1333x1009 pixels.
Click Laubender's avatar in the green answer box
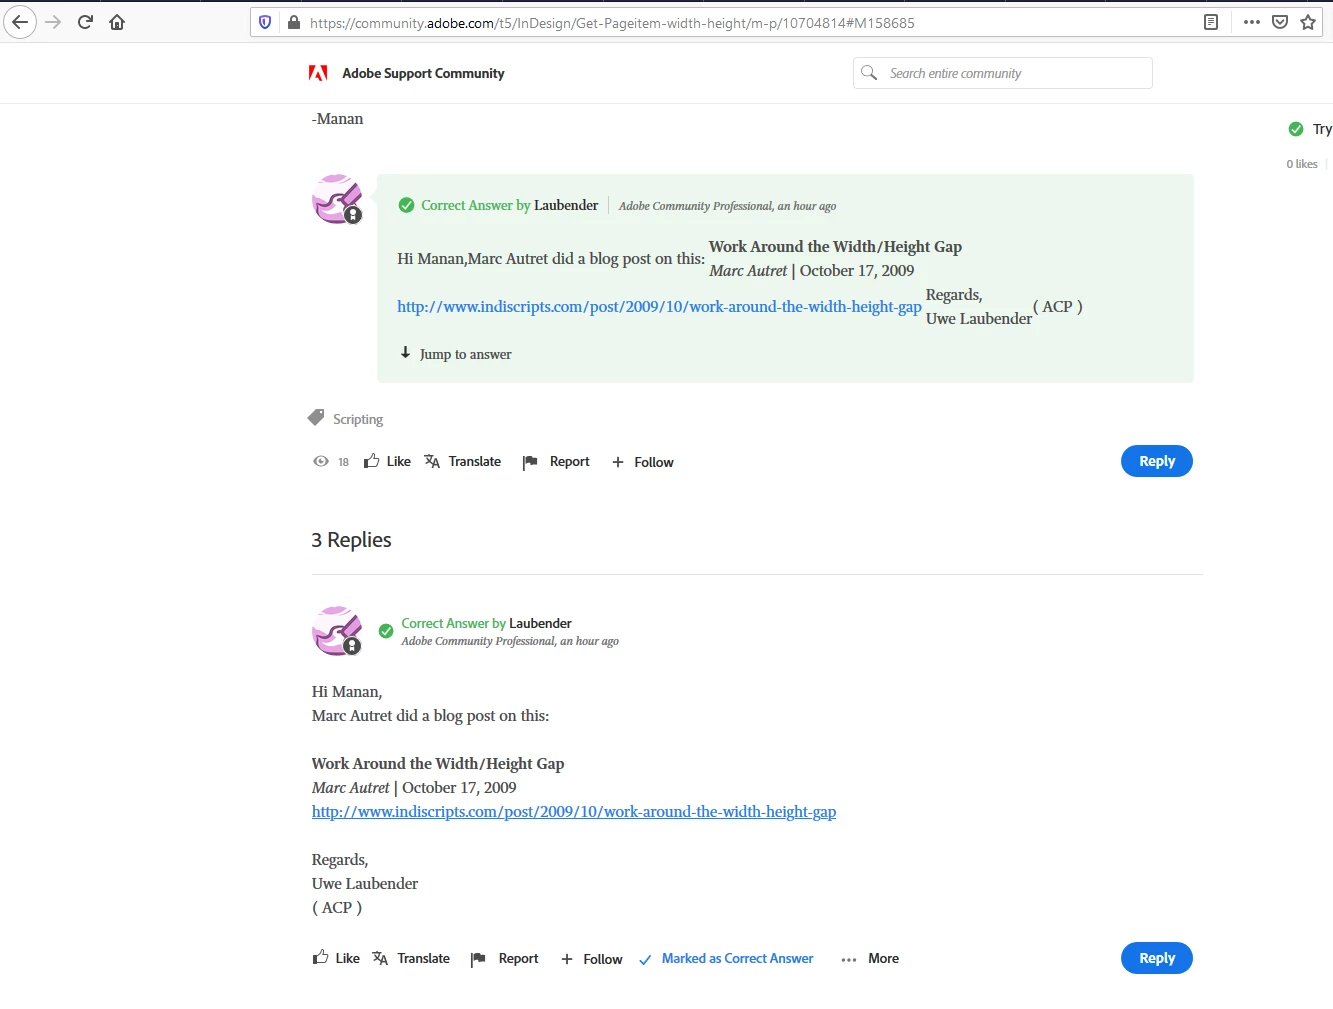337,199
